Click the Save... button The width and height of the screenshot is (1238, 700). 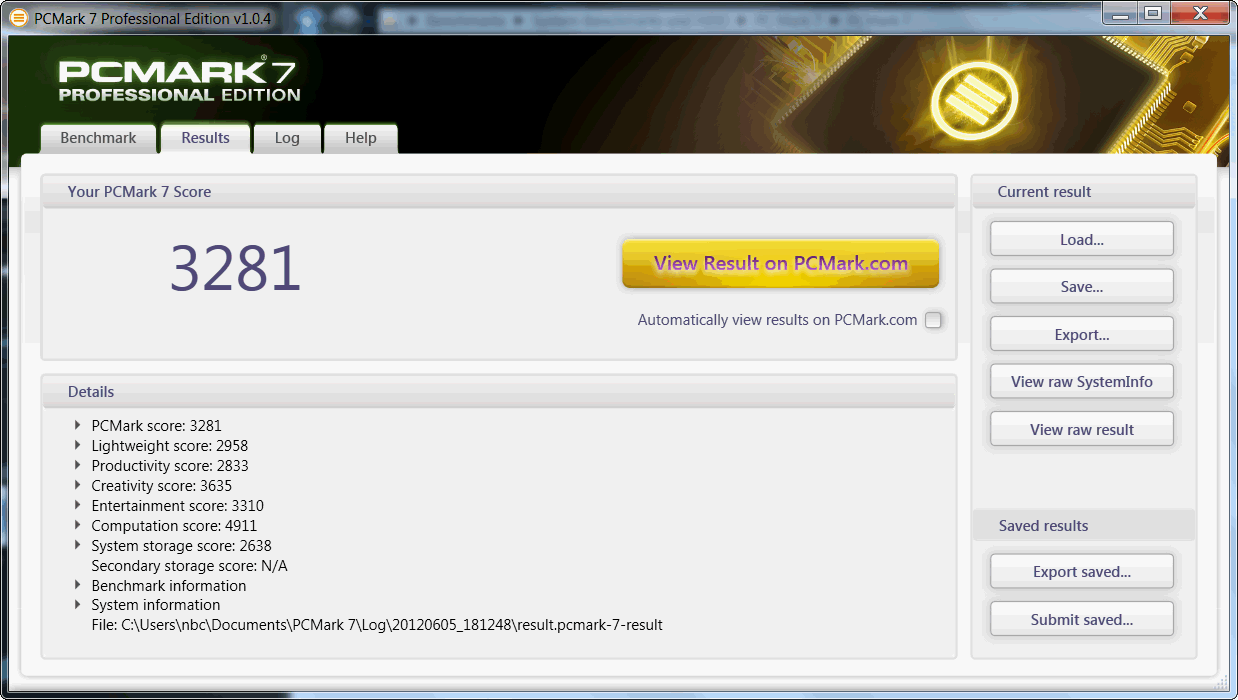pos(1082,287)
